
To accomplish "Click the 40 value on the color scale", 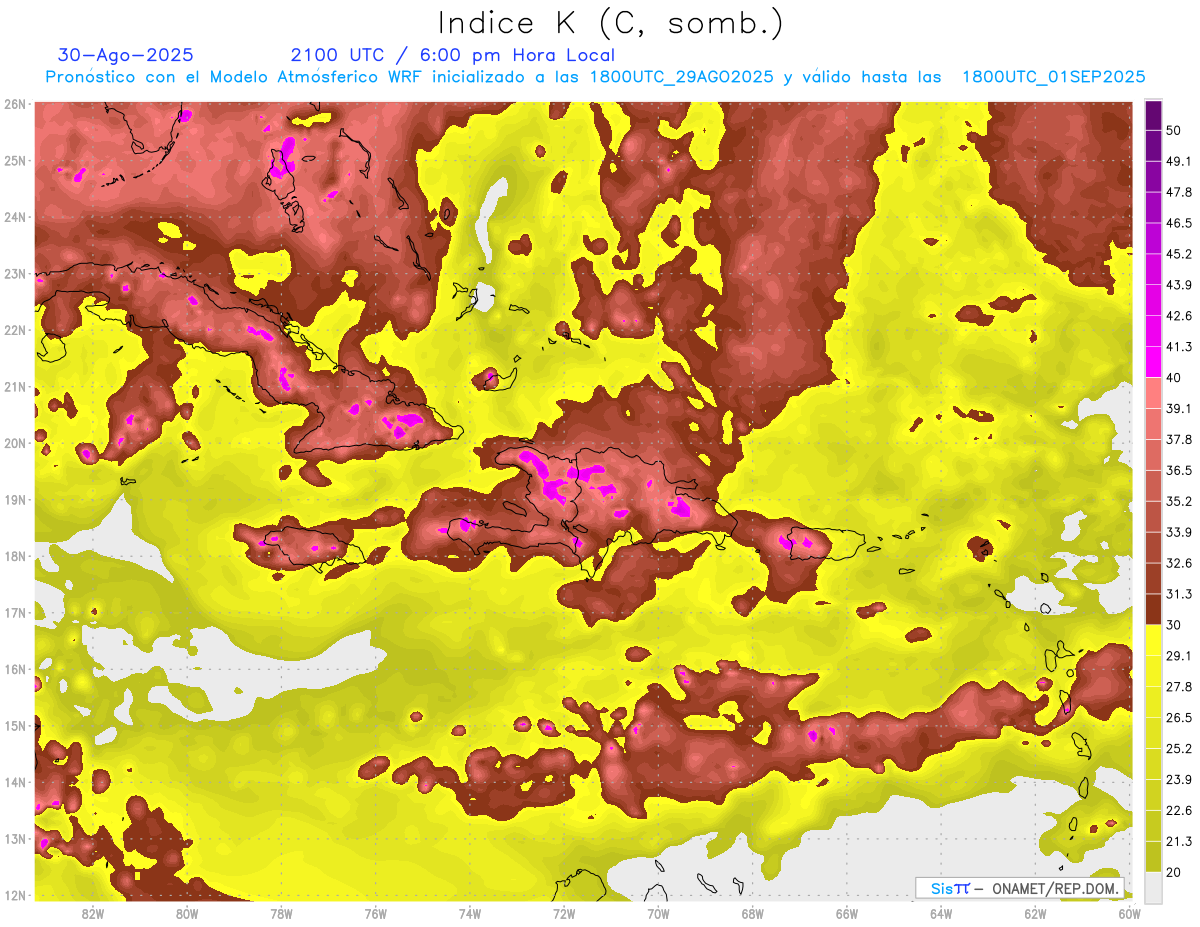I will [1174, 377].
